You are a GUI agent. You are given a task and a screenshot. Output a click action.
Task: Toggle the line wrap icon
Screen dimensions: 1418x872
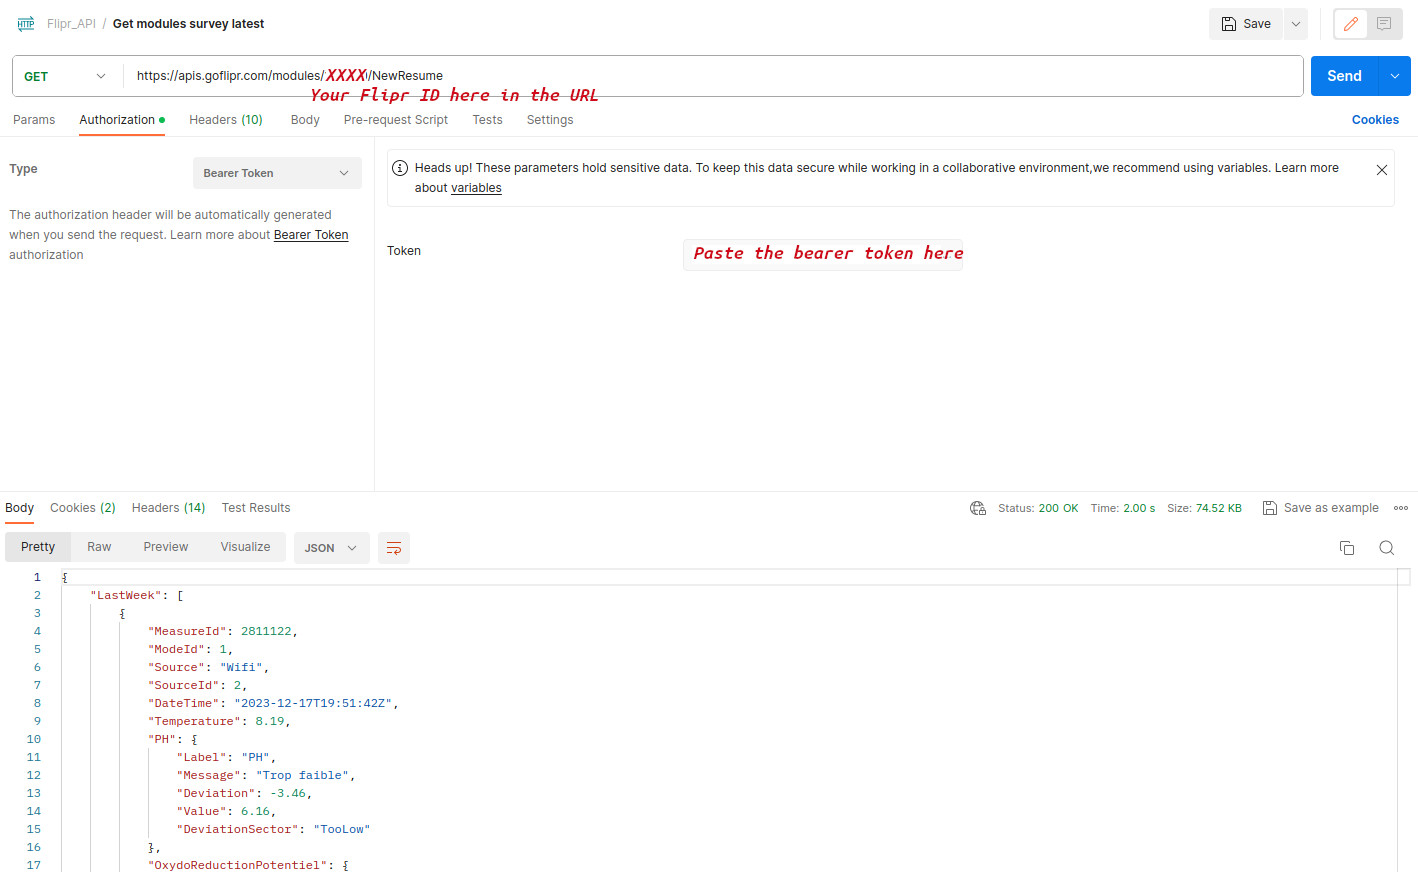click(394, 548)
